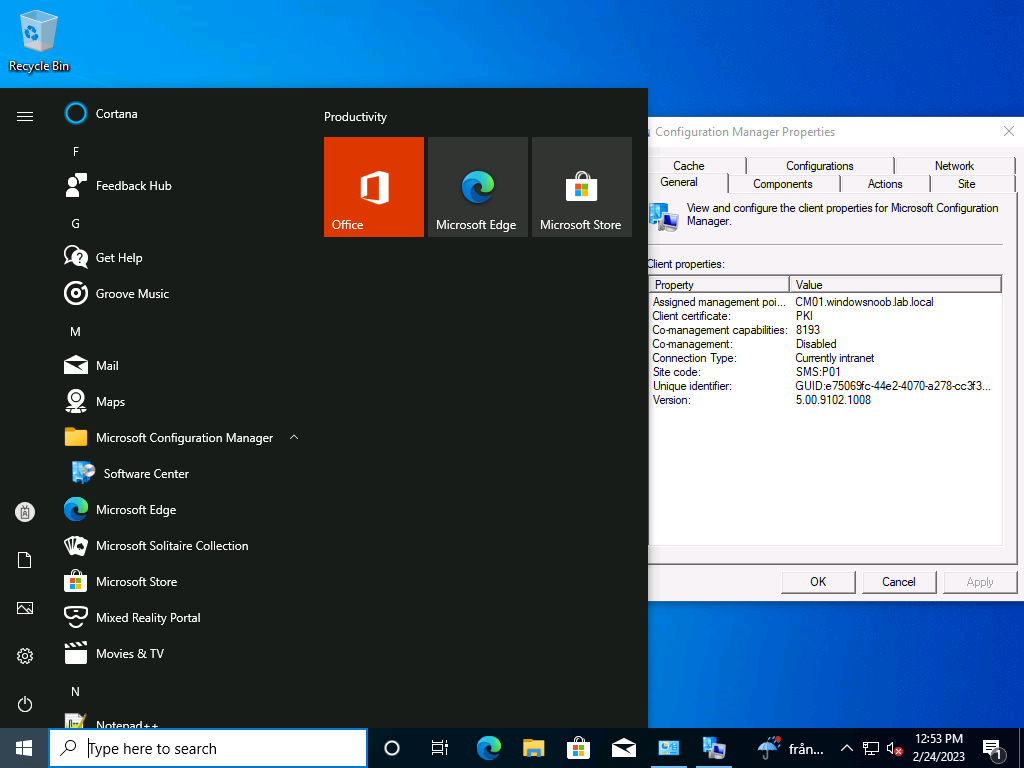Open Microsoft Store taskbar icon
Viewport: 1024px width, 768px height.
(x=579, y=748)
